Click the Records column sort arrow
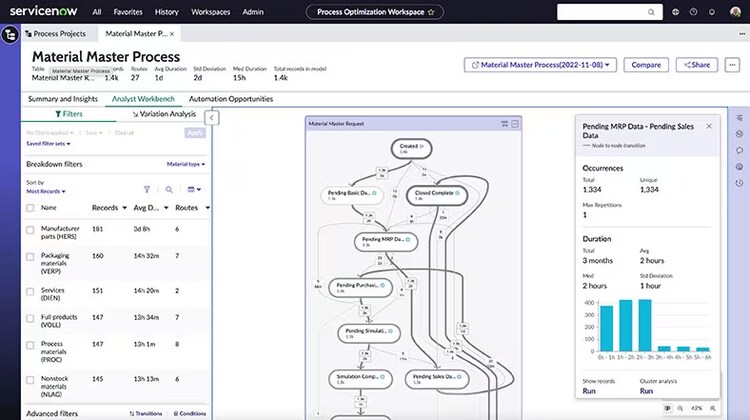Screen dimensions: 750x420 (124, 208)
